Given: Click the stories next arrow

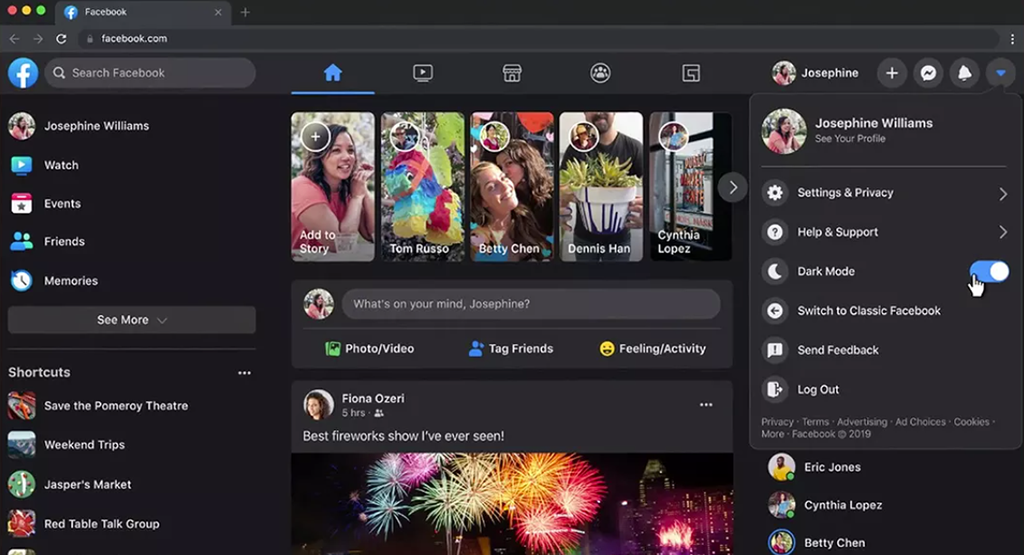Looking at the screenshot, I should pyautogui.click(x=733, y=187).
